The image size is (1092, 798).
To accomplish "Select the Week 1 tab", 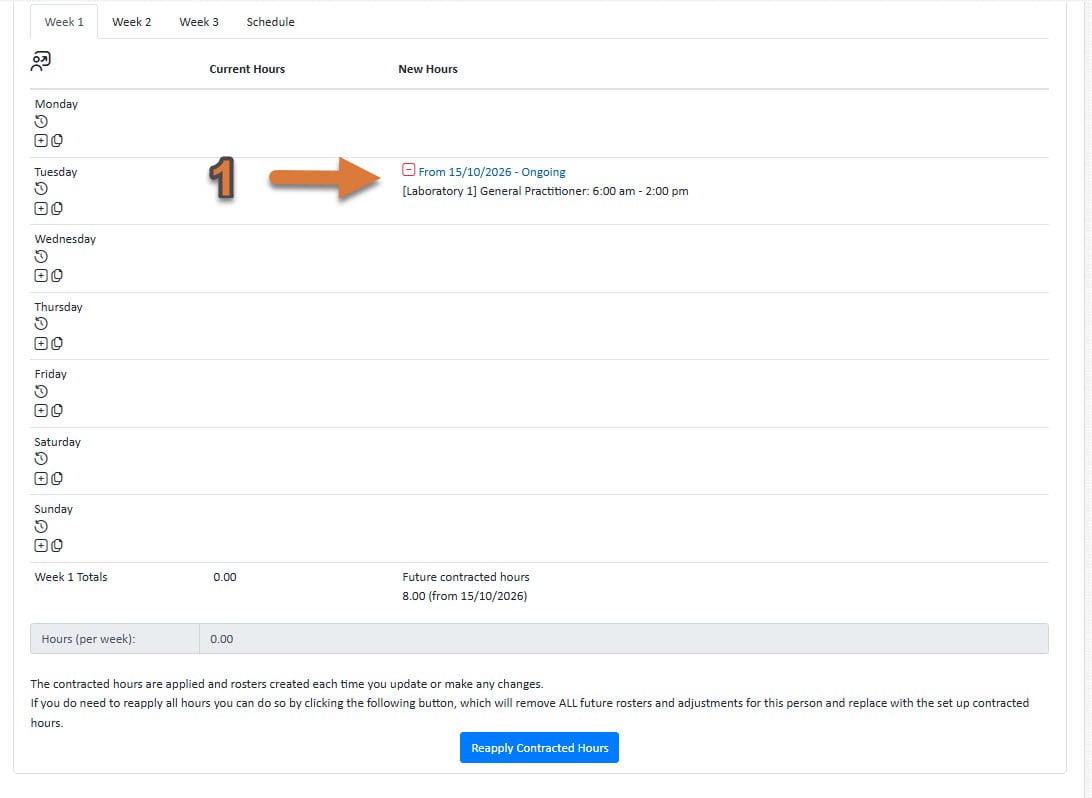I will tap(64, 22).
